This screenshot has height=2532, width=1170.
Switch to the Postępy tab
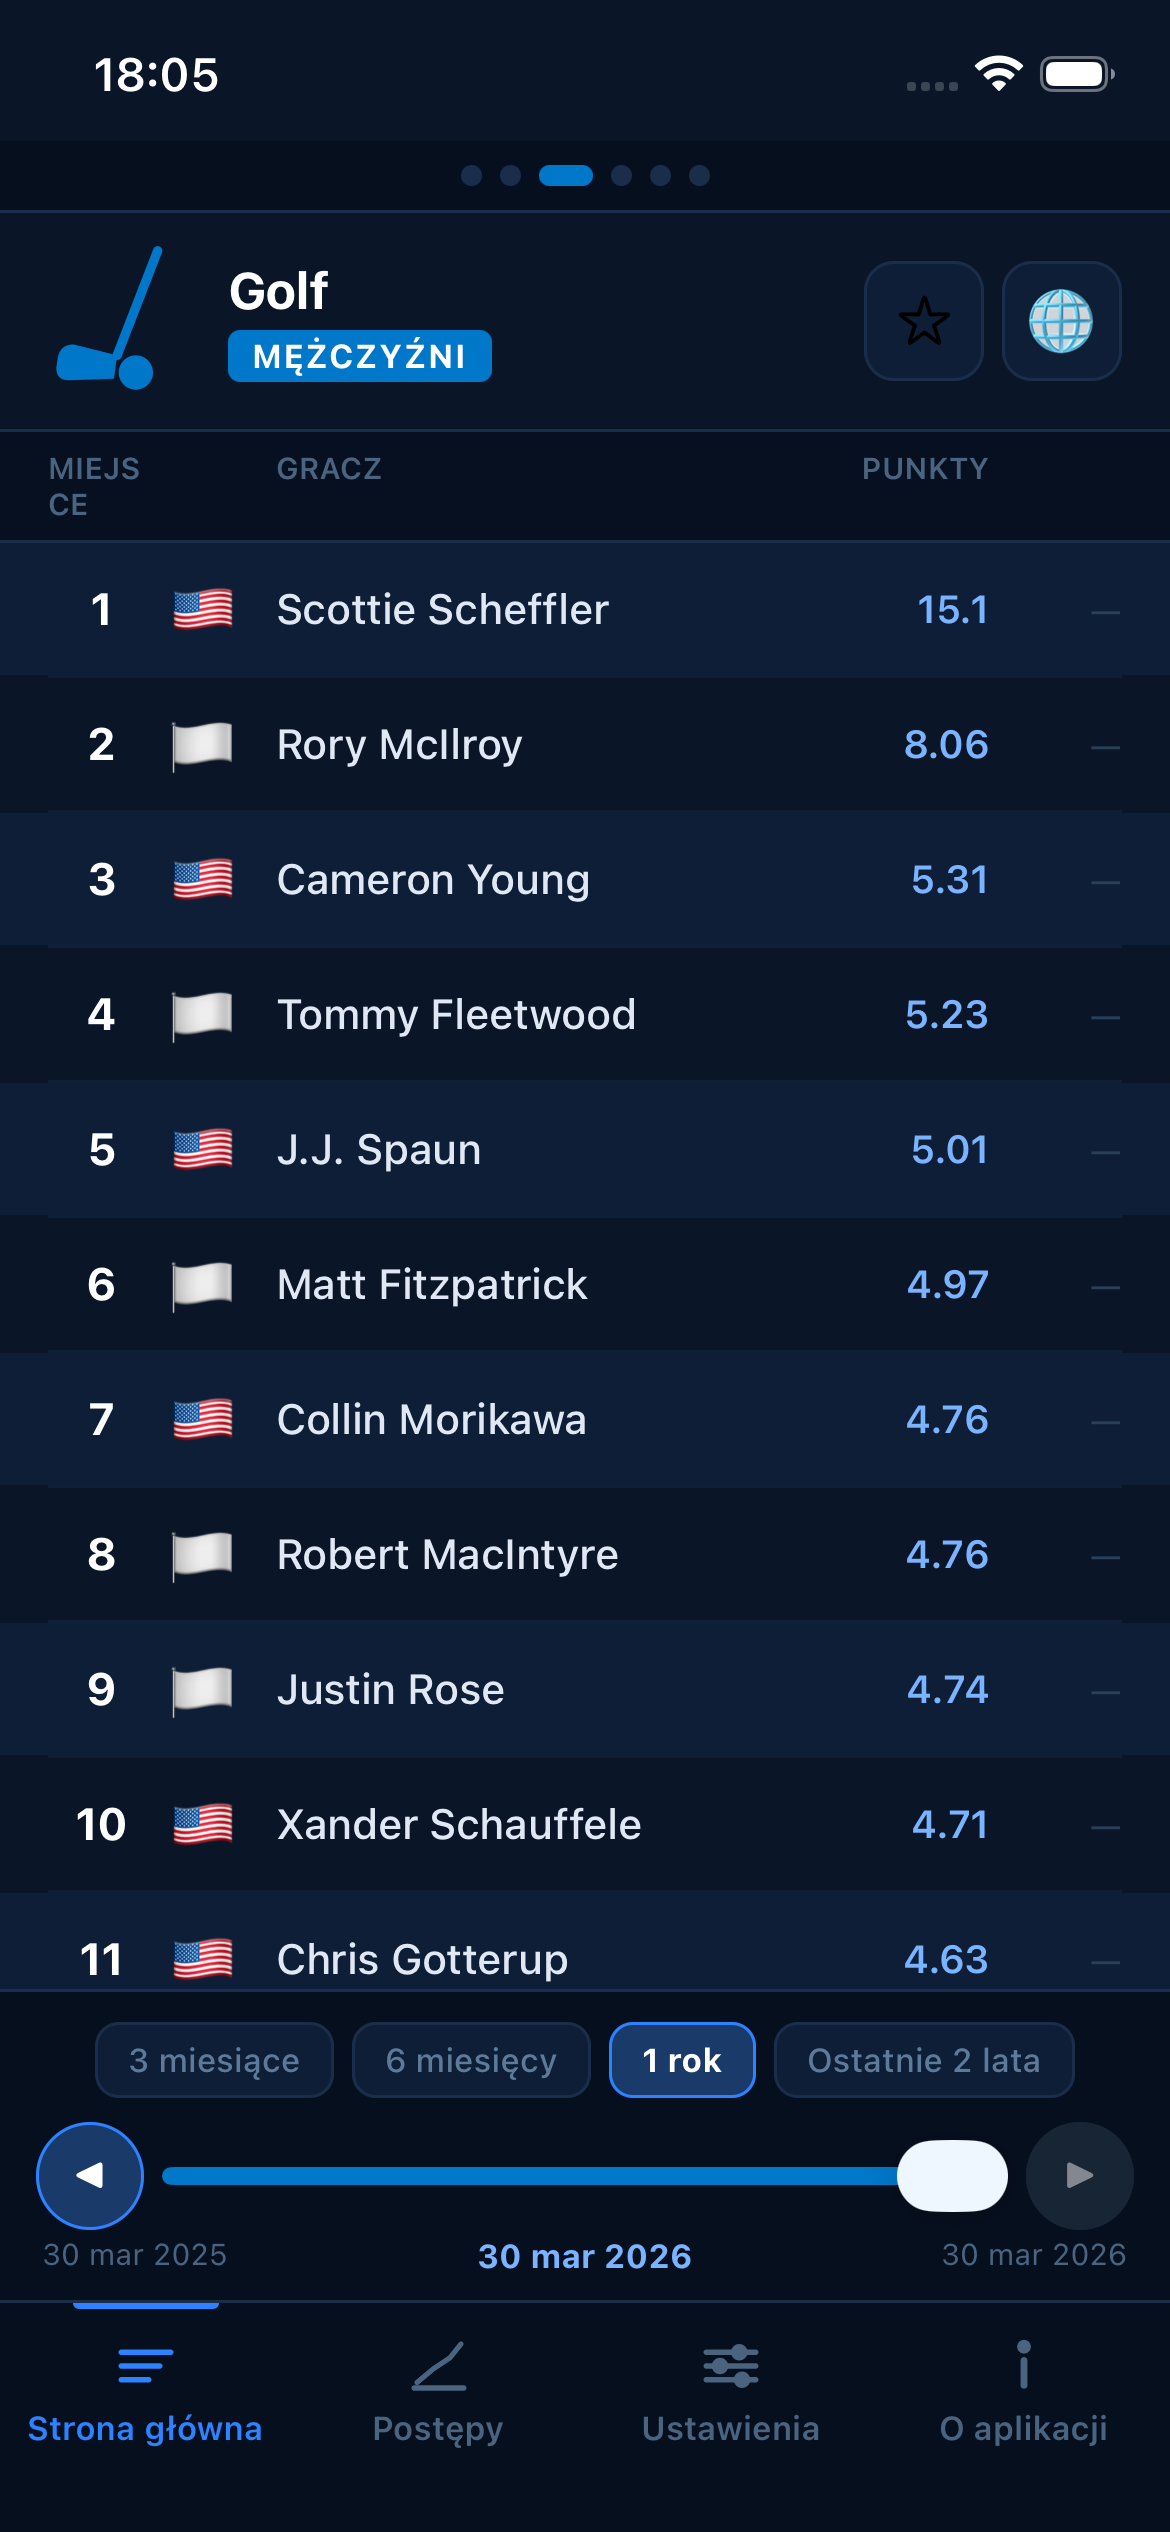point(438,2400)
